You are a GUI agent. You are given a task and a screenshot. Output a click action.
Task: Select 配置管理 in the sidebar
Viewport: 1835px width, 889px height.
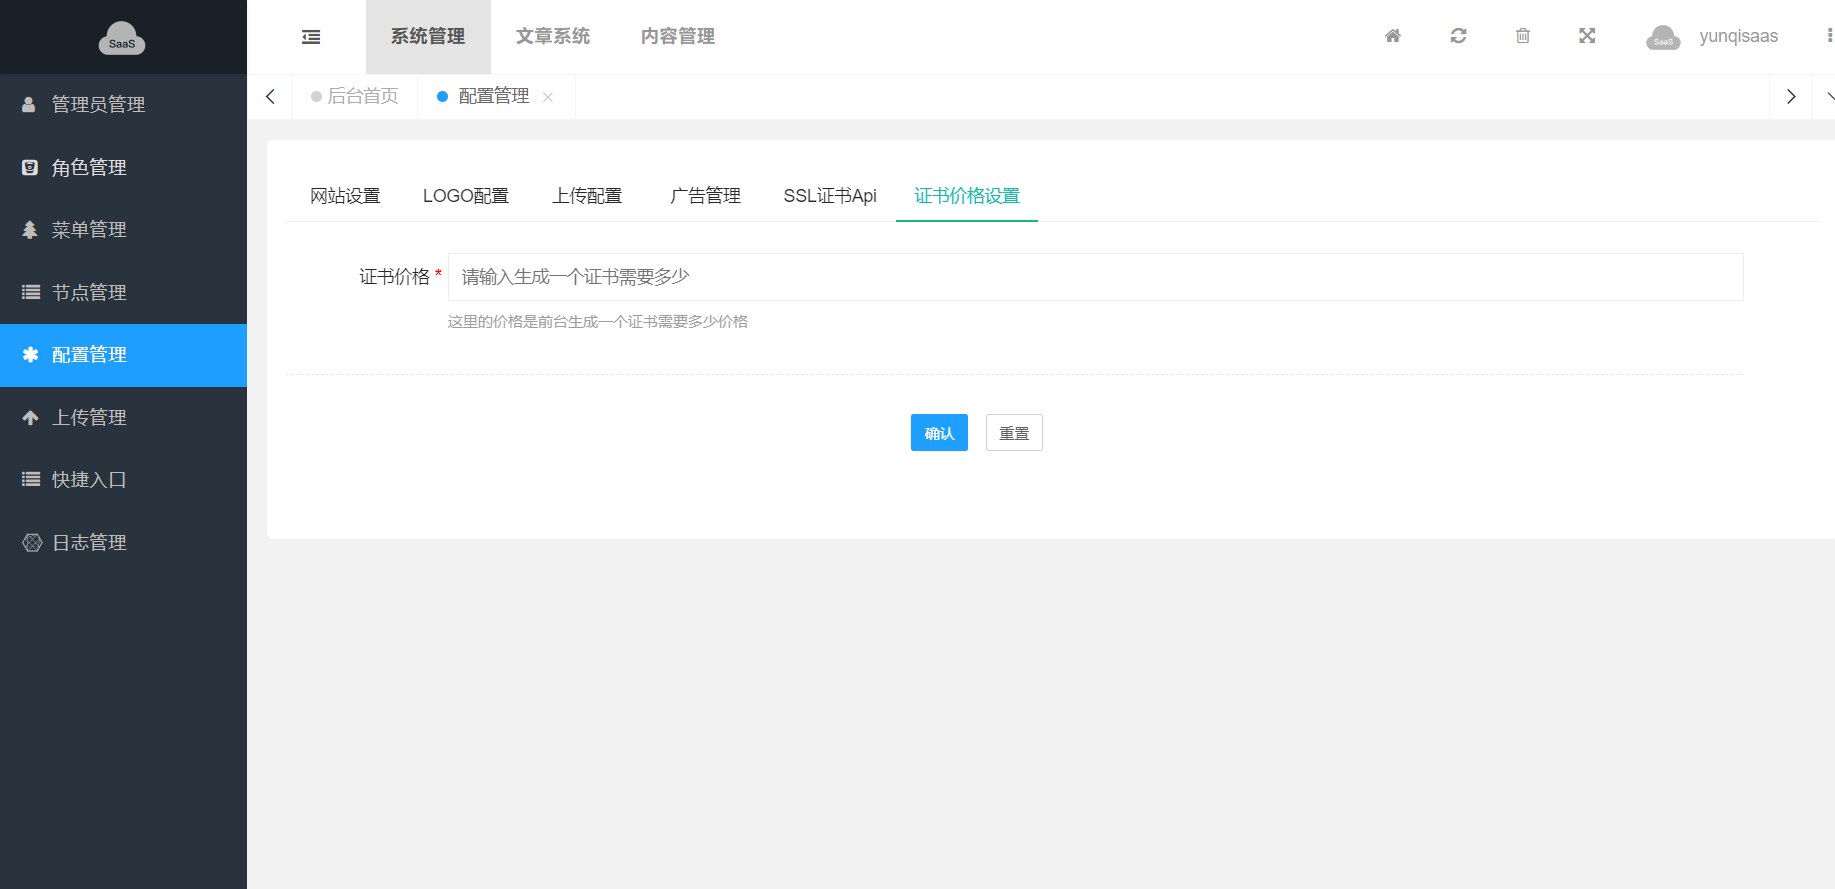[123, 355]
